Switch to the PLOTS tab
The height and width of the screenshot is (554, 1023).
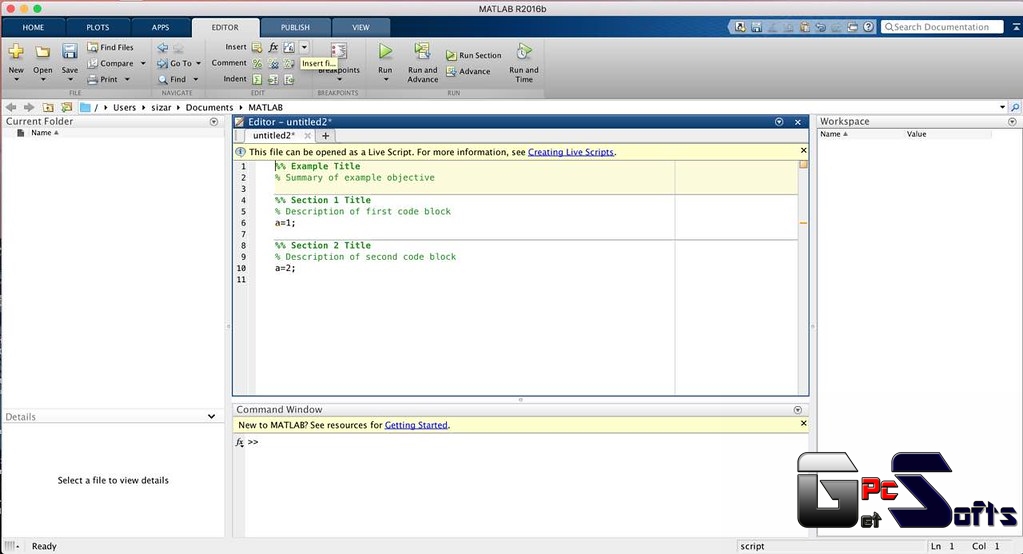coord(98,27)
